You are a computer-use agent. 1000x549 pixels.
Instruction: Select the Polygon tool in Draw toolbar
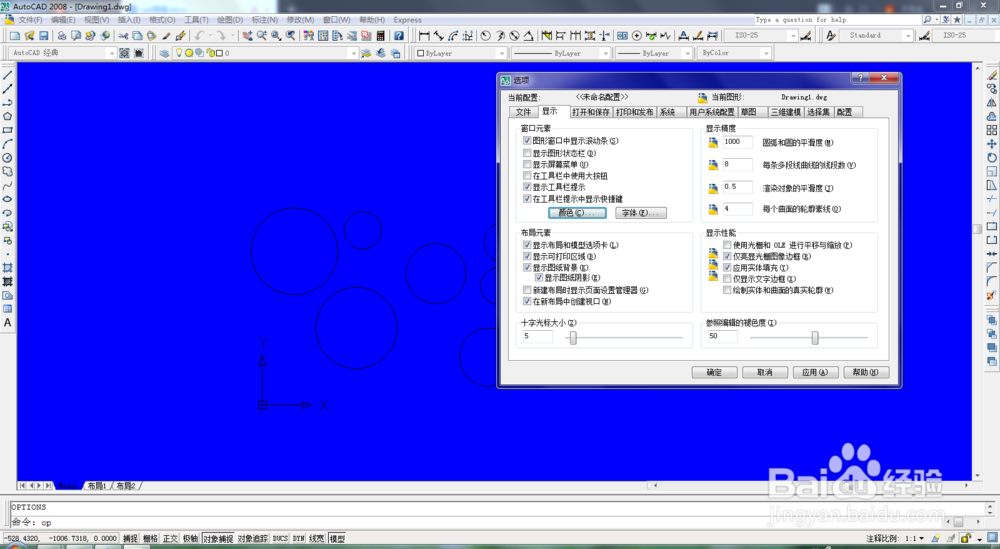8,117
